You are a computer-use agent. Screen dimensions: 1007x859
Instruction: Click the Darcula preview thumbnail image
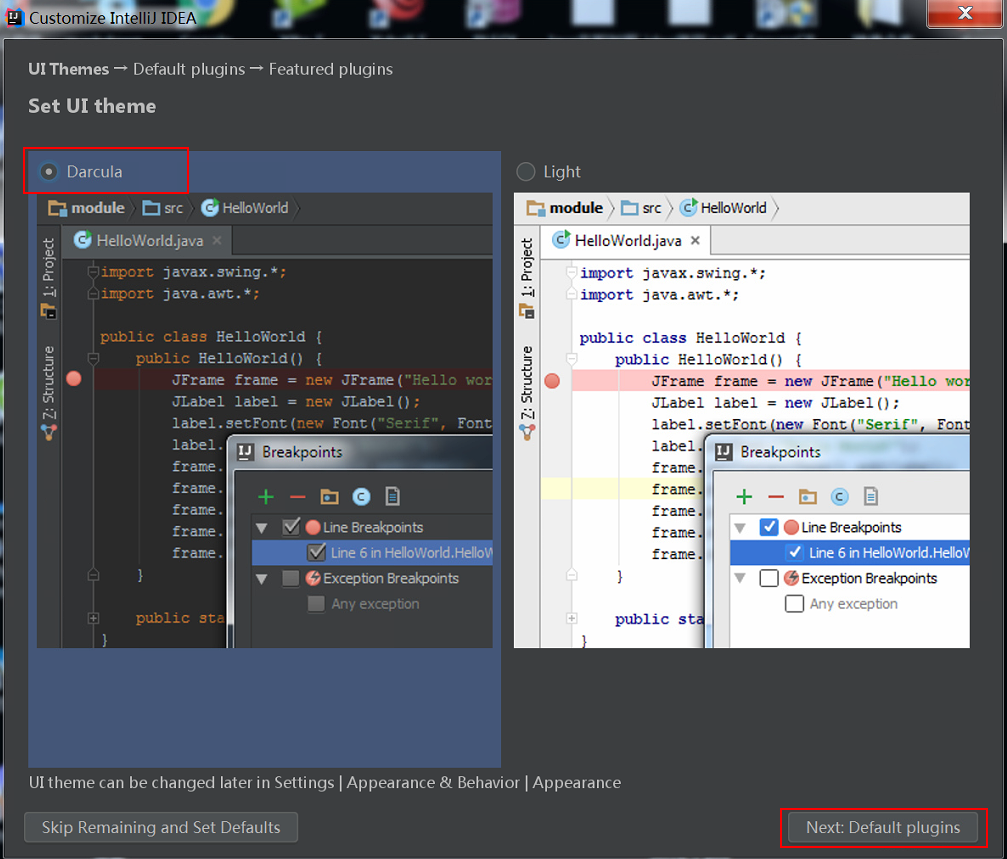(x=265, y=420)
